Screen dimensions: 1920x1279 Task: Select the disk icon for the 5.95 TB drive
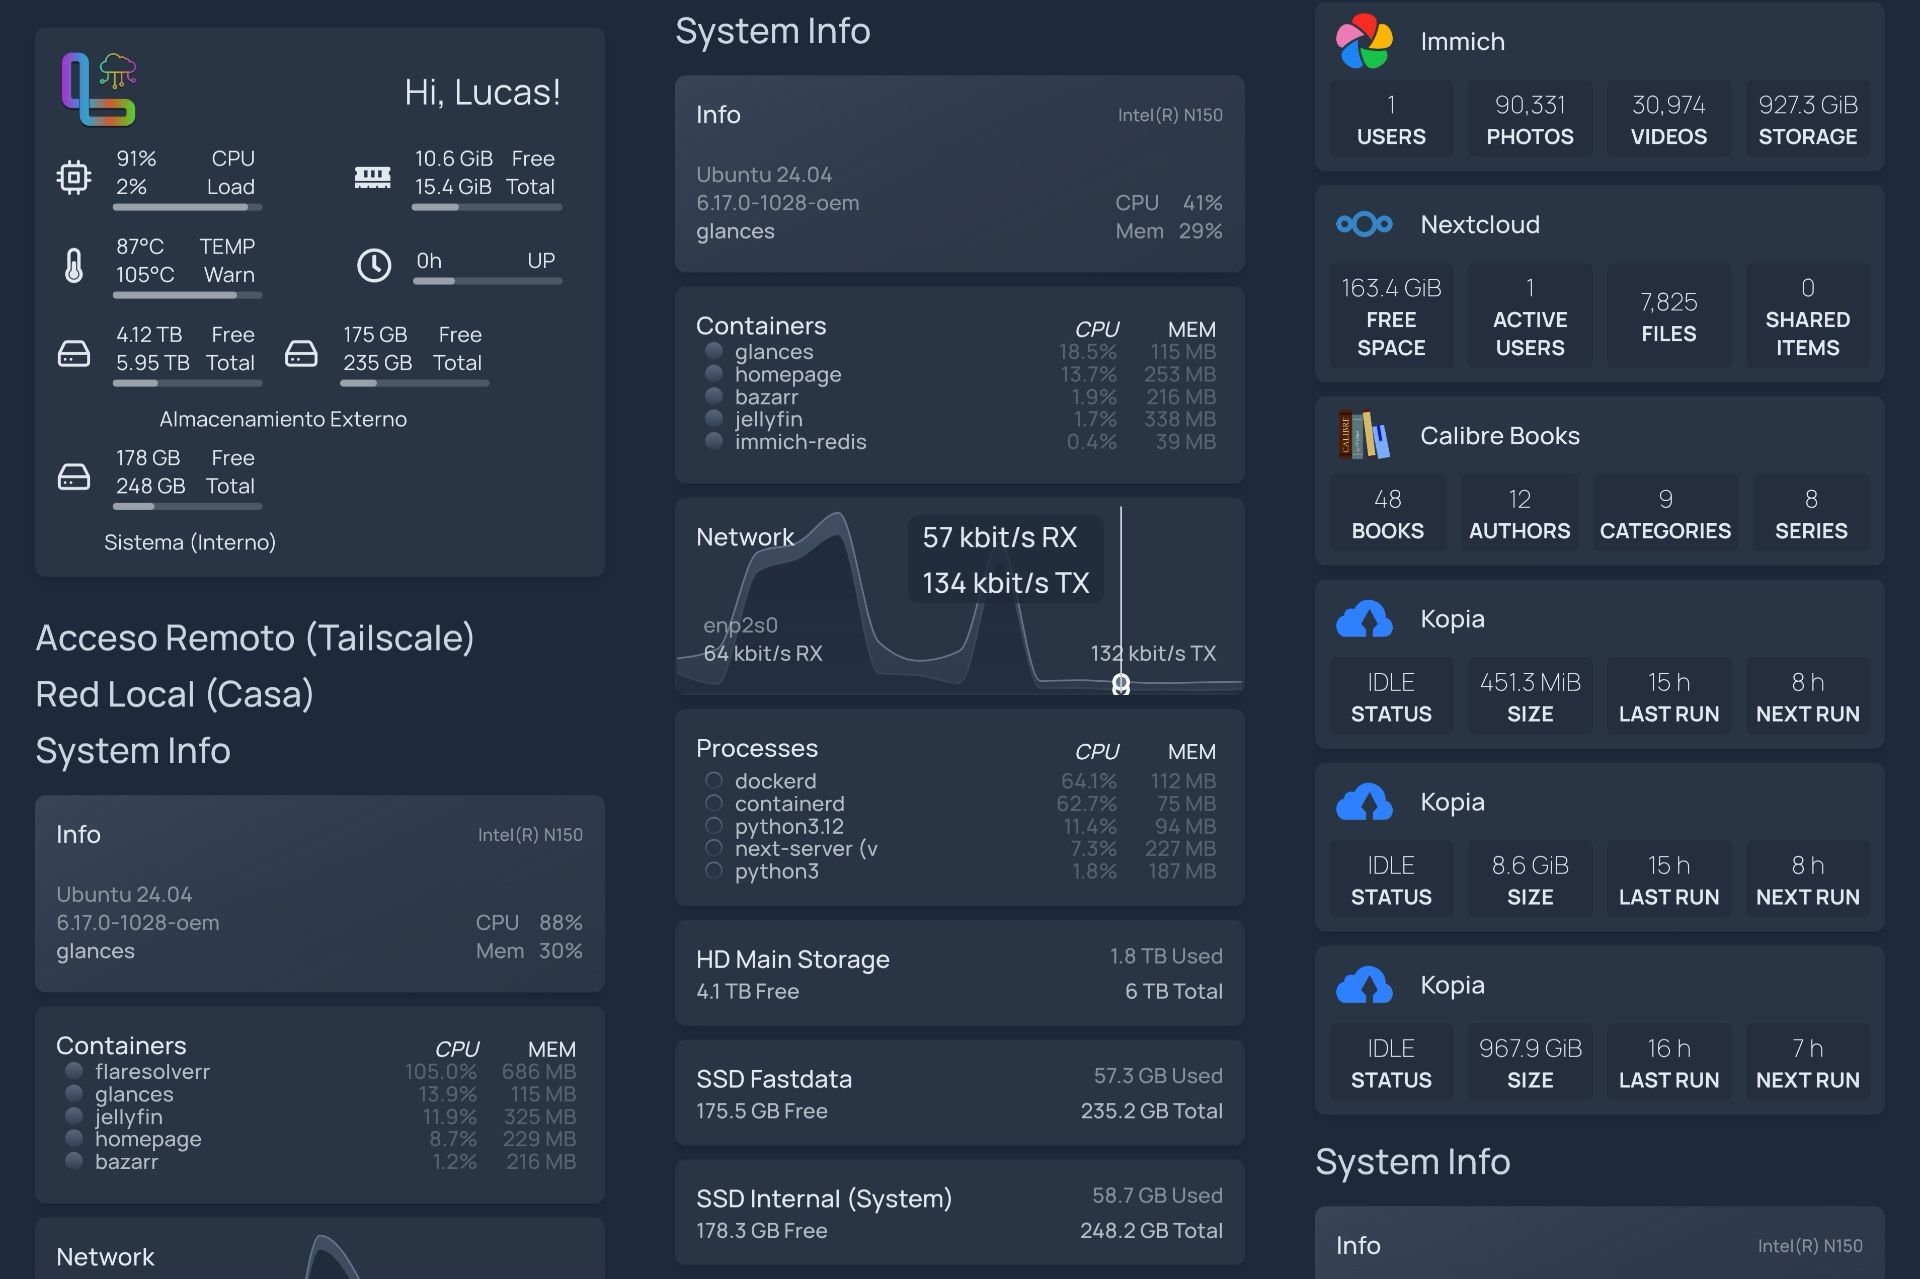tap(74, 353)
